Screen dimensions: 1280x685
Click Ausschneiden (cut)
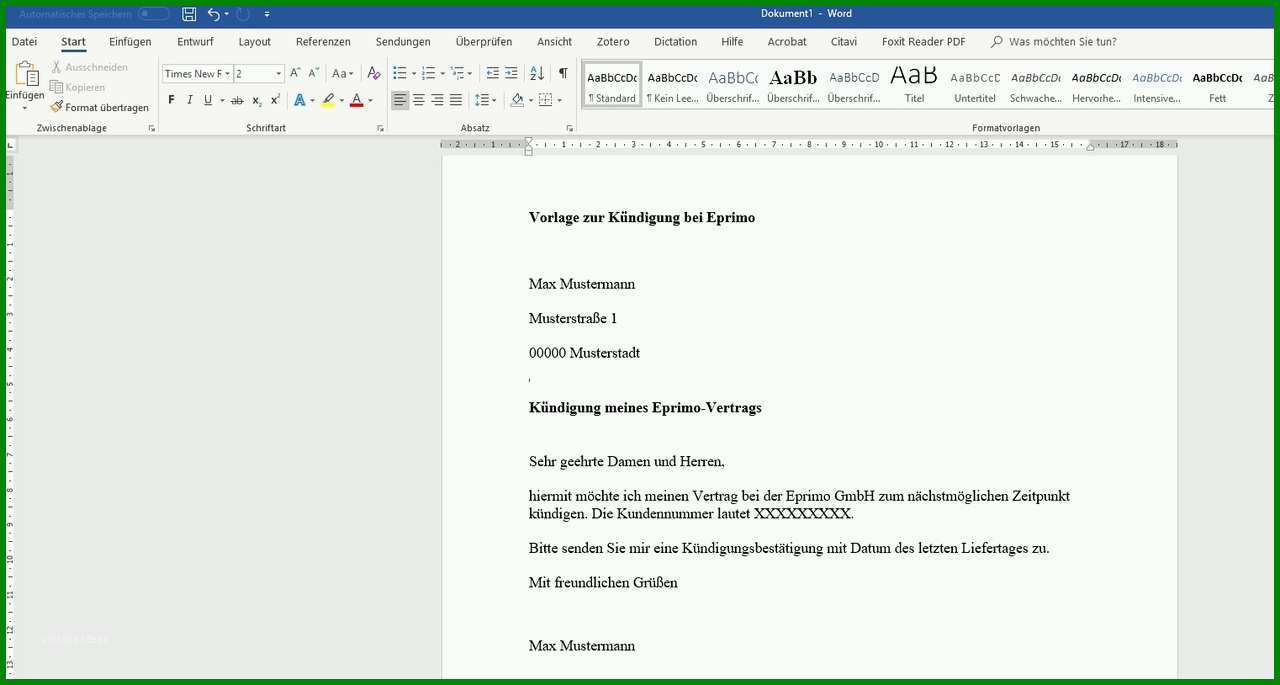click(x=89, y=67)
